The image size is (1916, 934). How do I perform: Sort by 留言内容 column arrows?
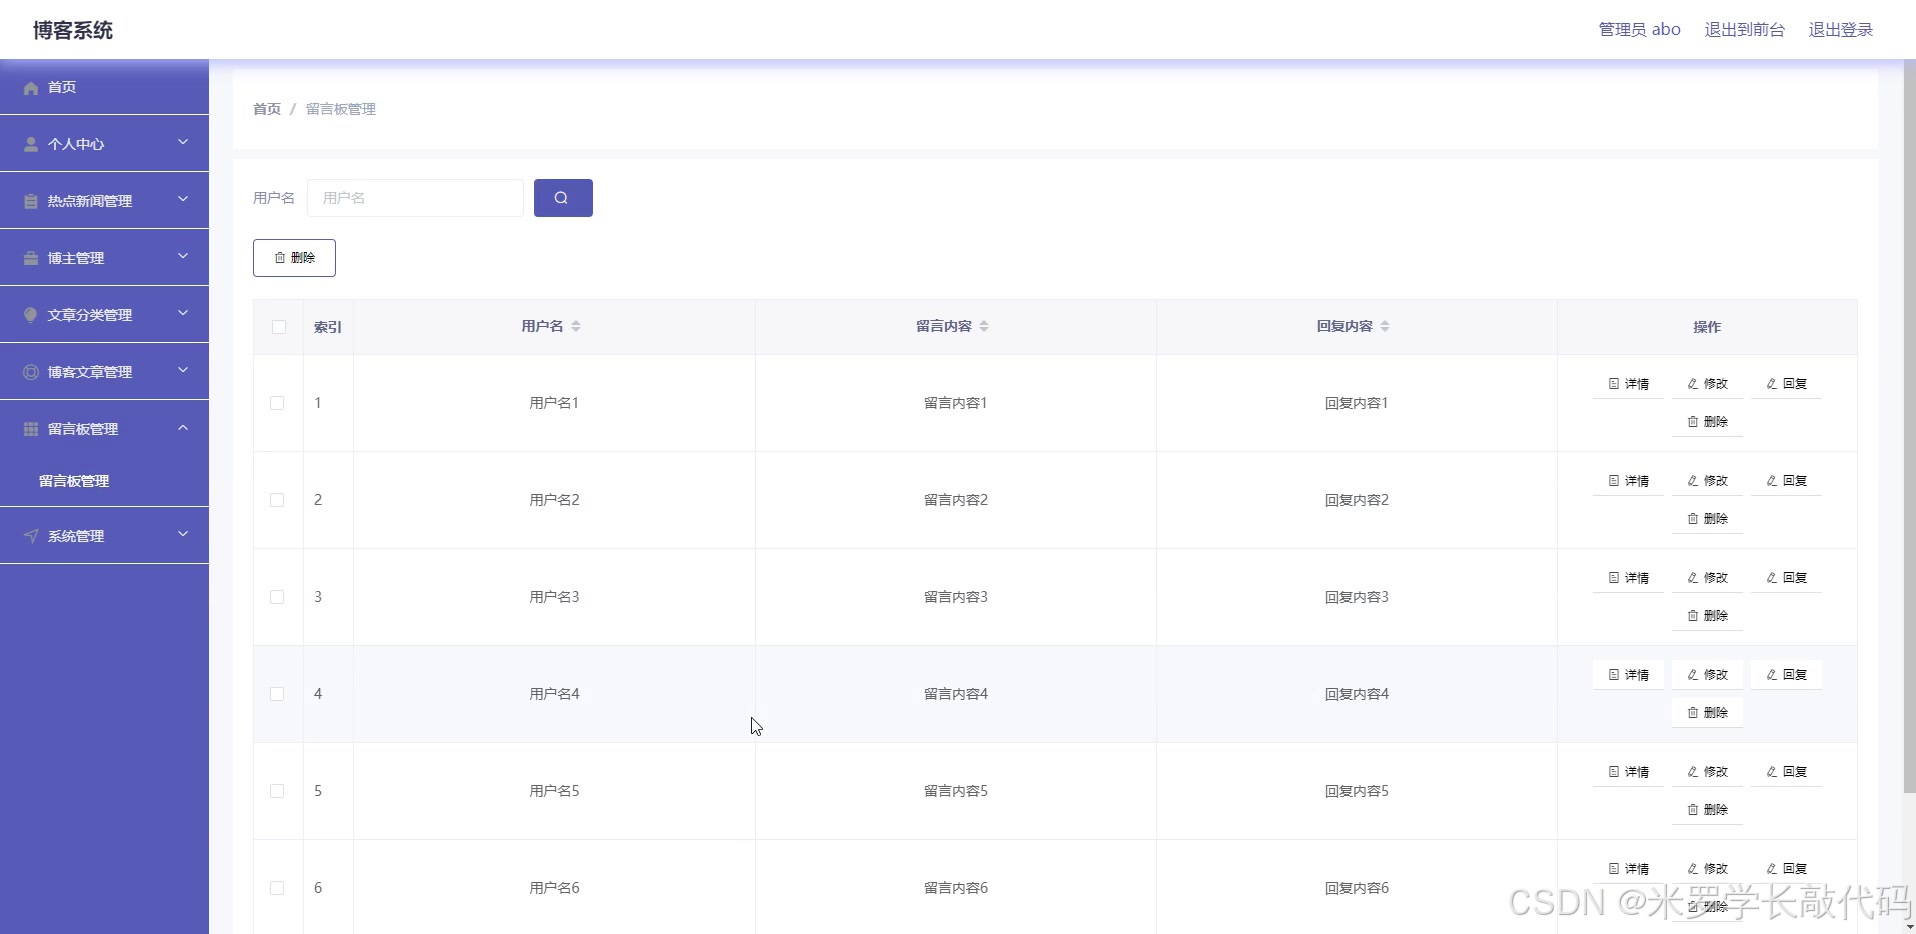(984, 326)
